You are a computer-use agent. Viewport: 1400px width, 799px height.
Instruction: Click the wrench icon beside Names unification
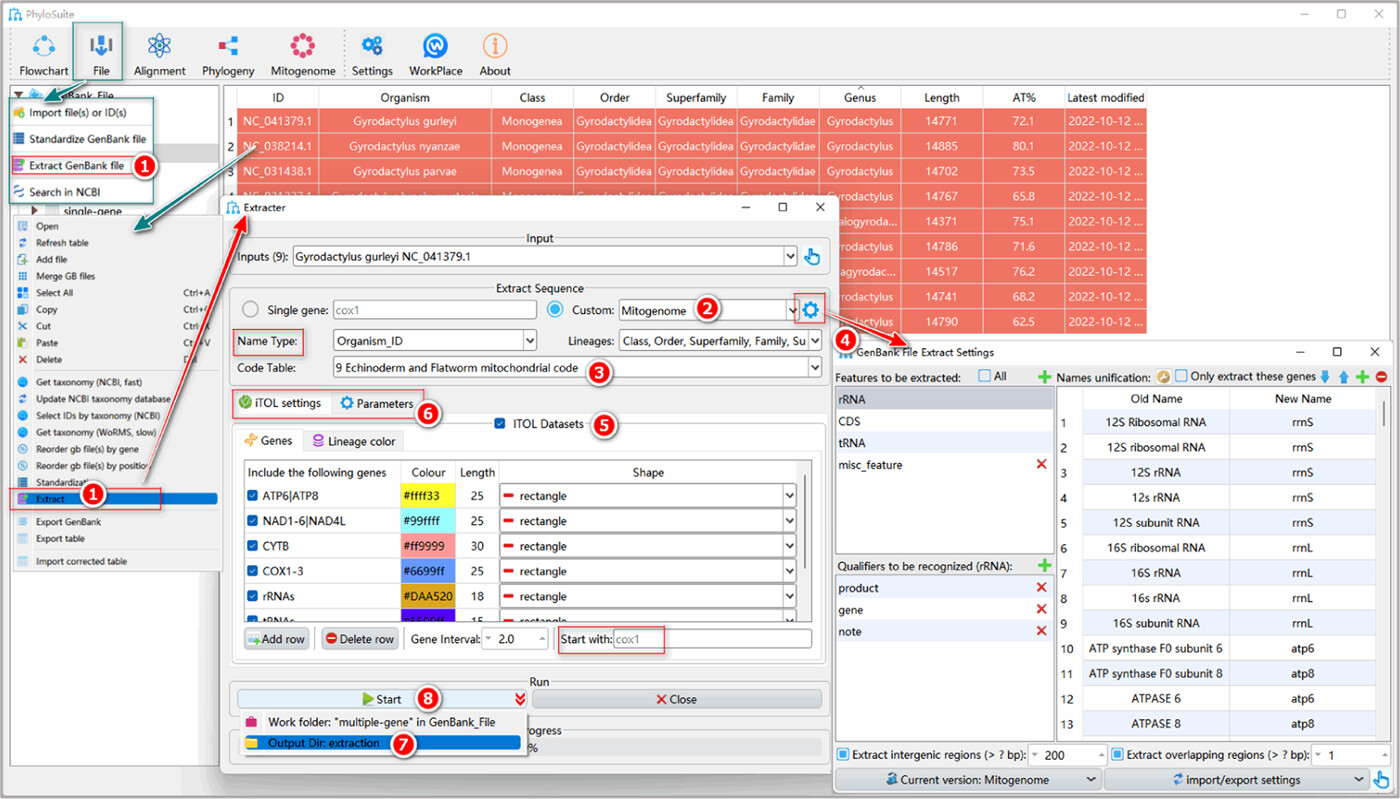[x=1164, y=377]
